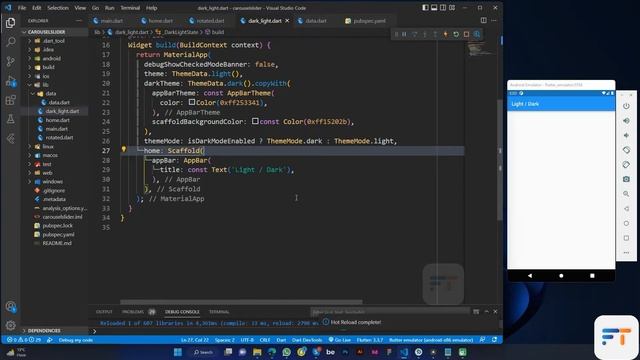Viewport: 640px width, 360px height.
Task: Click the lightbulb code action icon
Action: click(x=124, y=149)
